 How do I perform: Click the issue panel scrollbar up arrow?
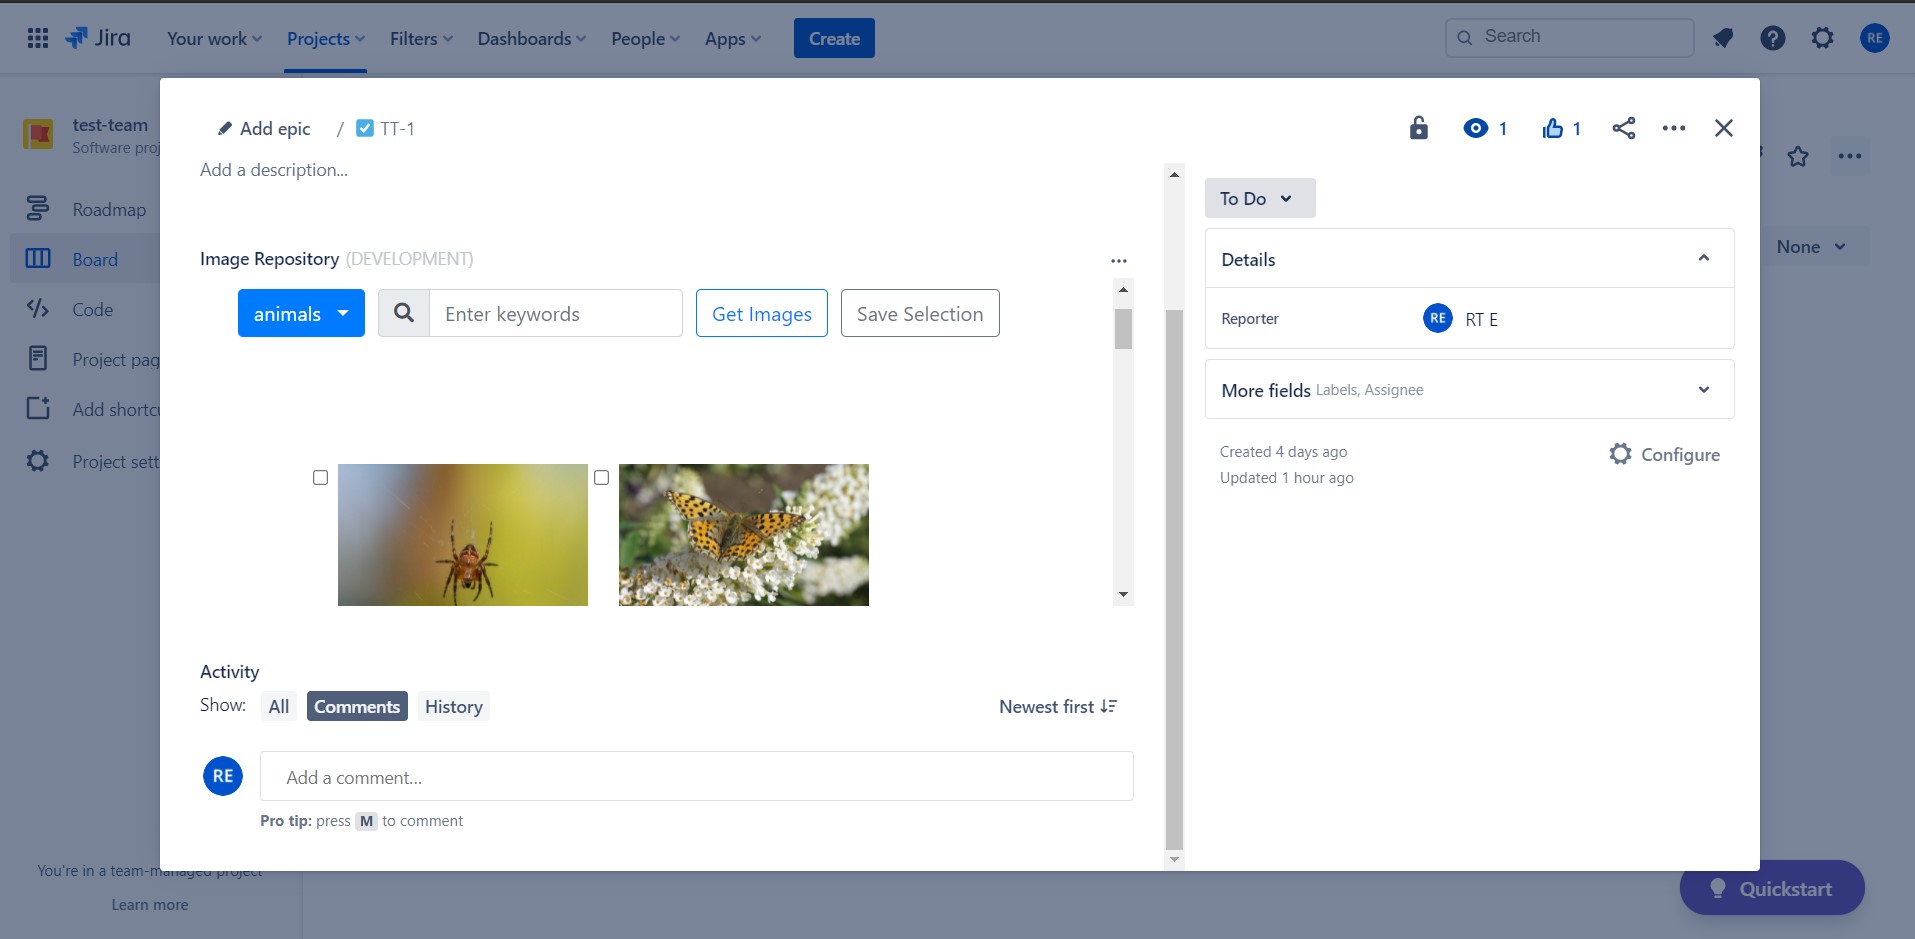point(1174,174)
